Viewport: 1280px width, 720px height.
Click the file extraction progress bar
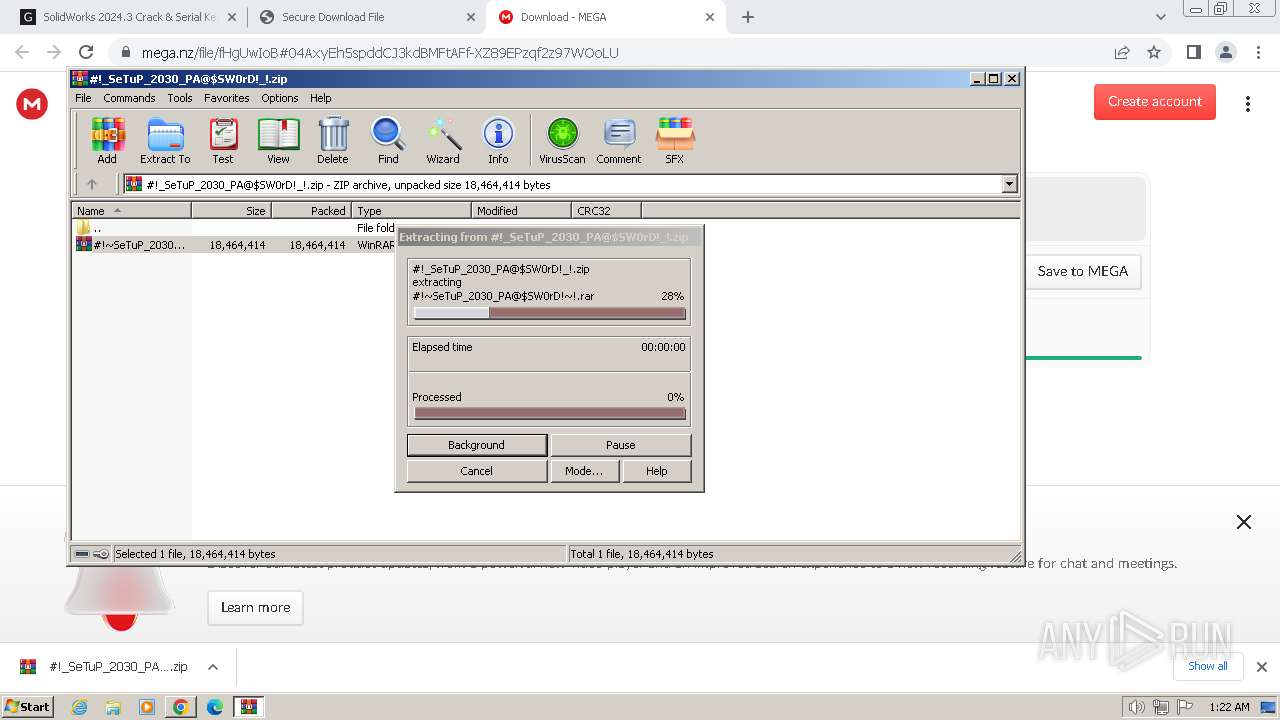point(550,313)
